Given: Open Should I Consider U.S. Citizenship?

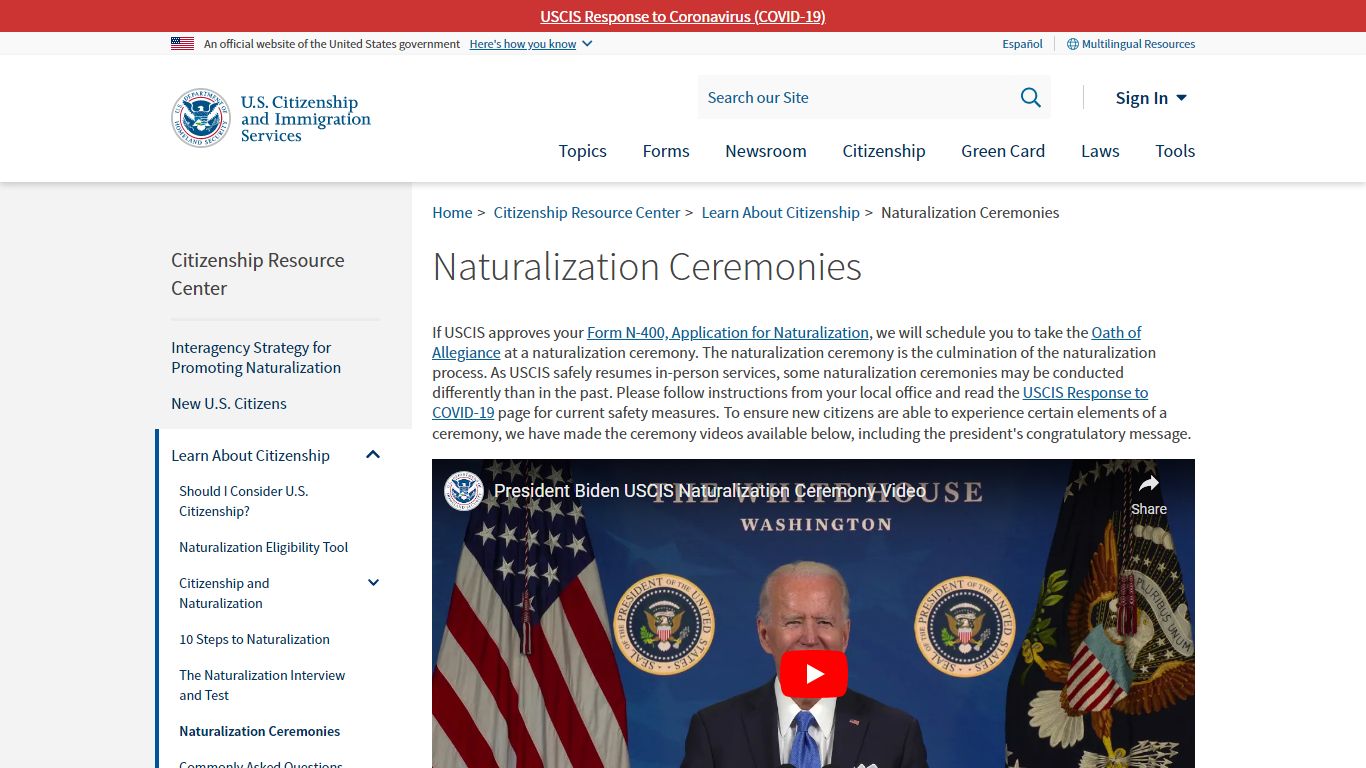Looking at the screenshot, I should pyautogui.click(x=244, y=501).
